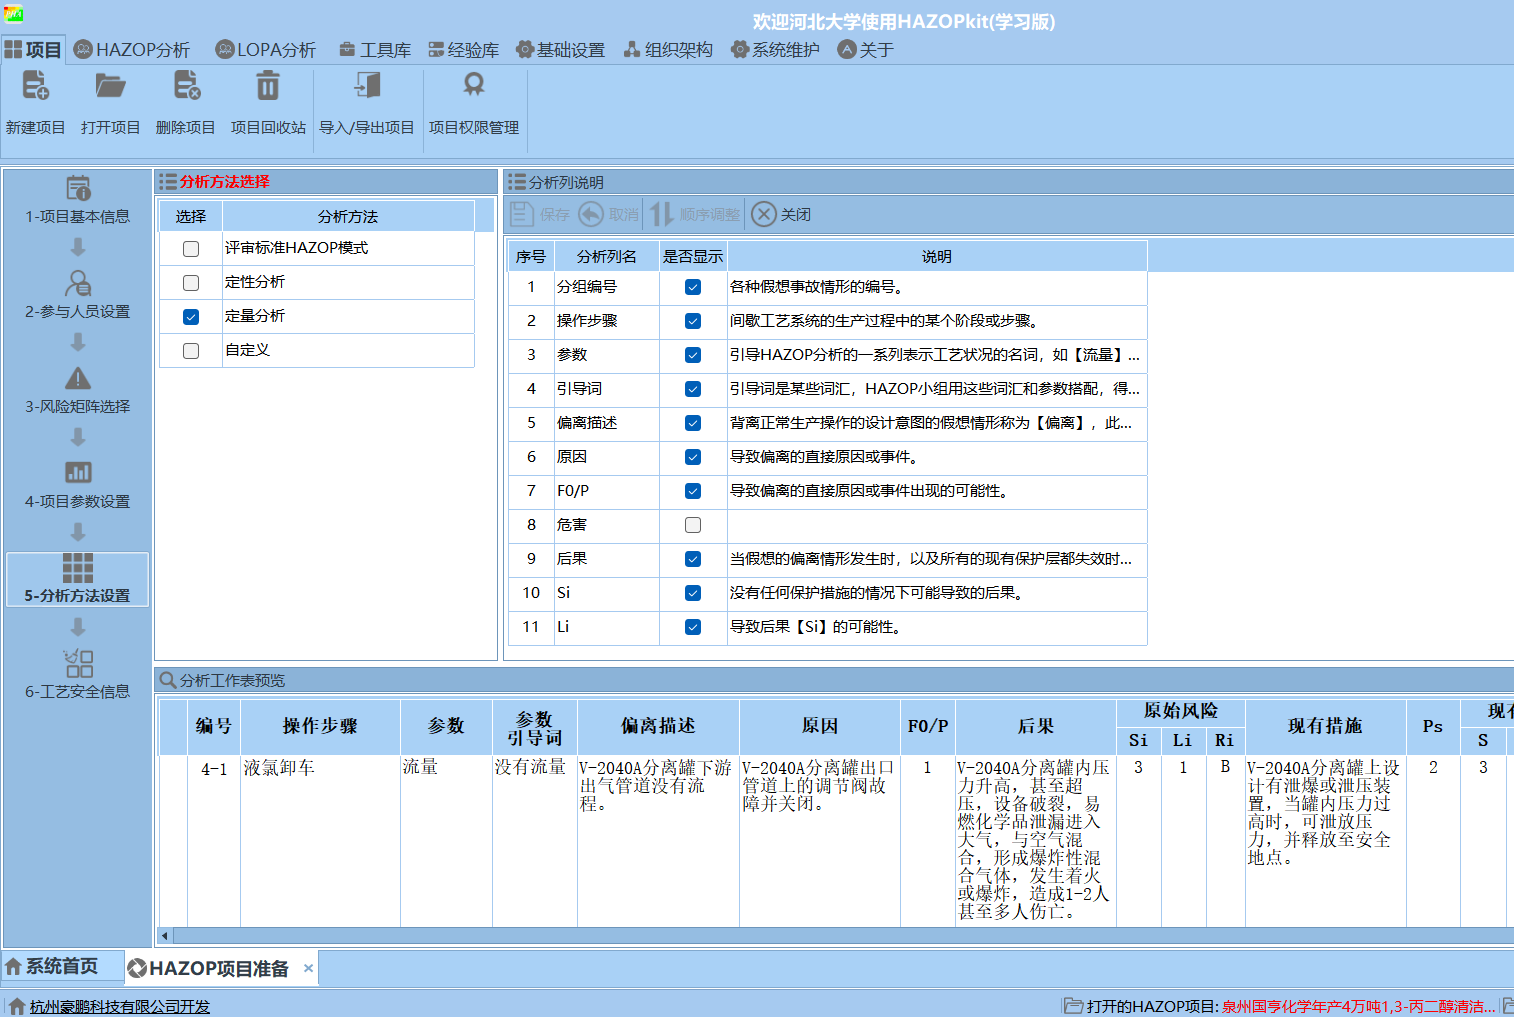Viewport: 1514px width, 1017px height.
Task: Click the 分析列名 column header
Action: (606, 256)
